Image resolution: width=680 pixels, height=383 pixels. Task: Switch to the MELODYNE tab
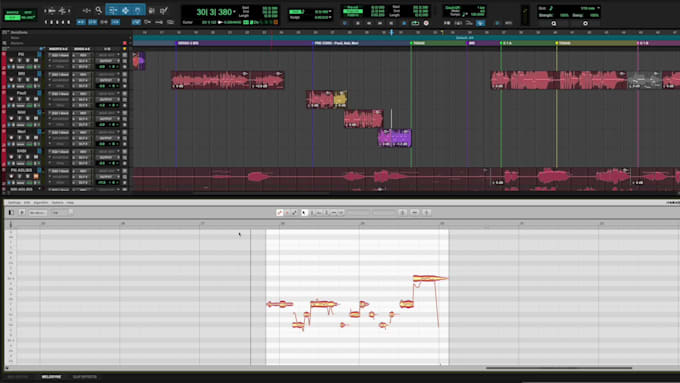[52, 377]
